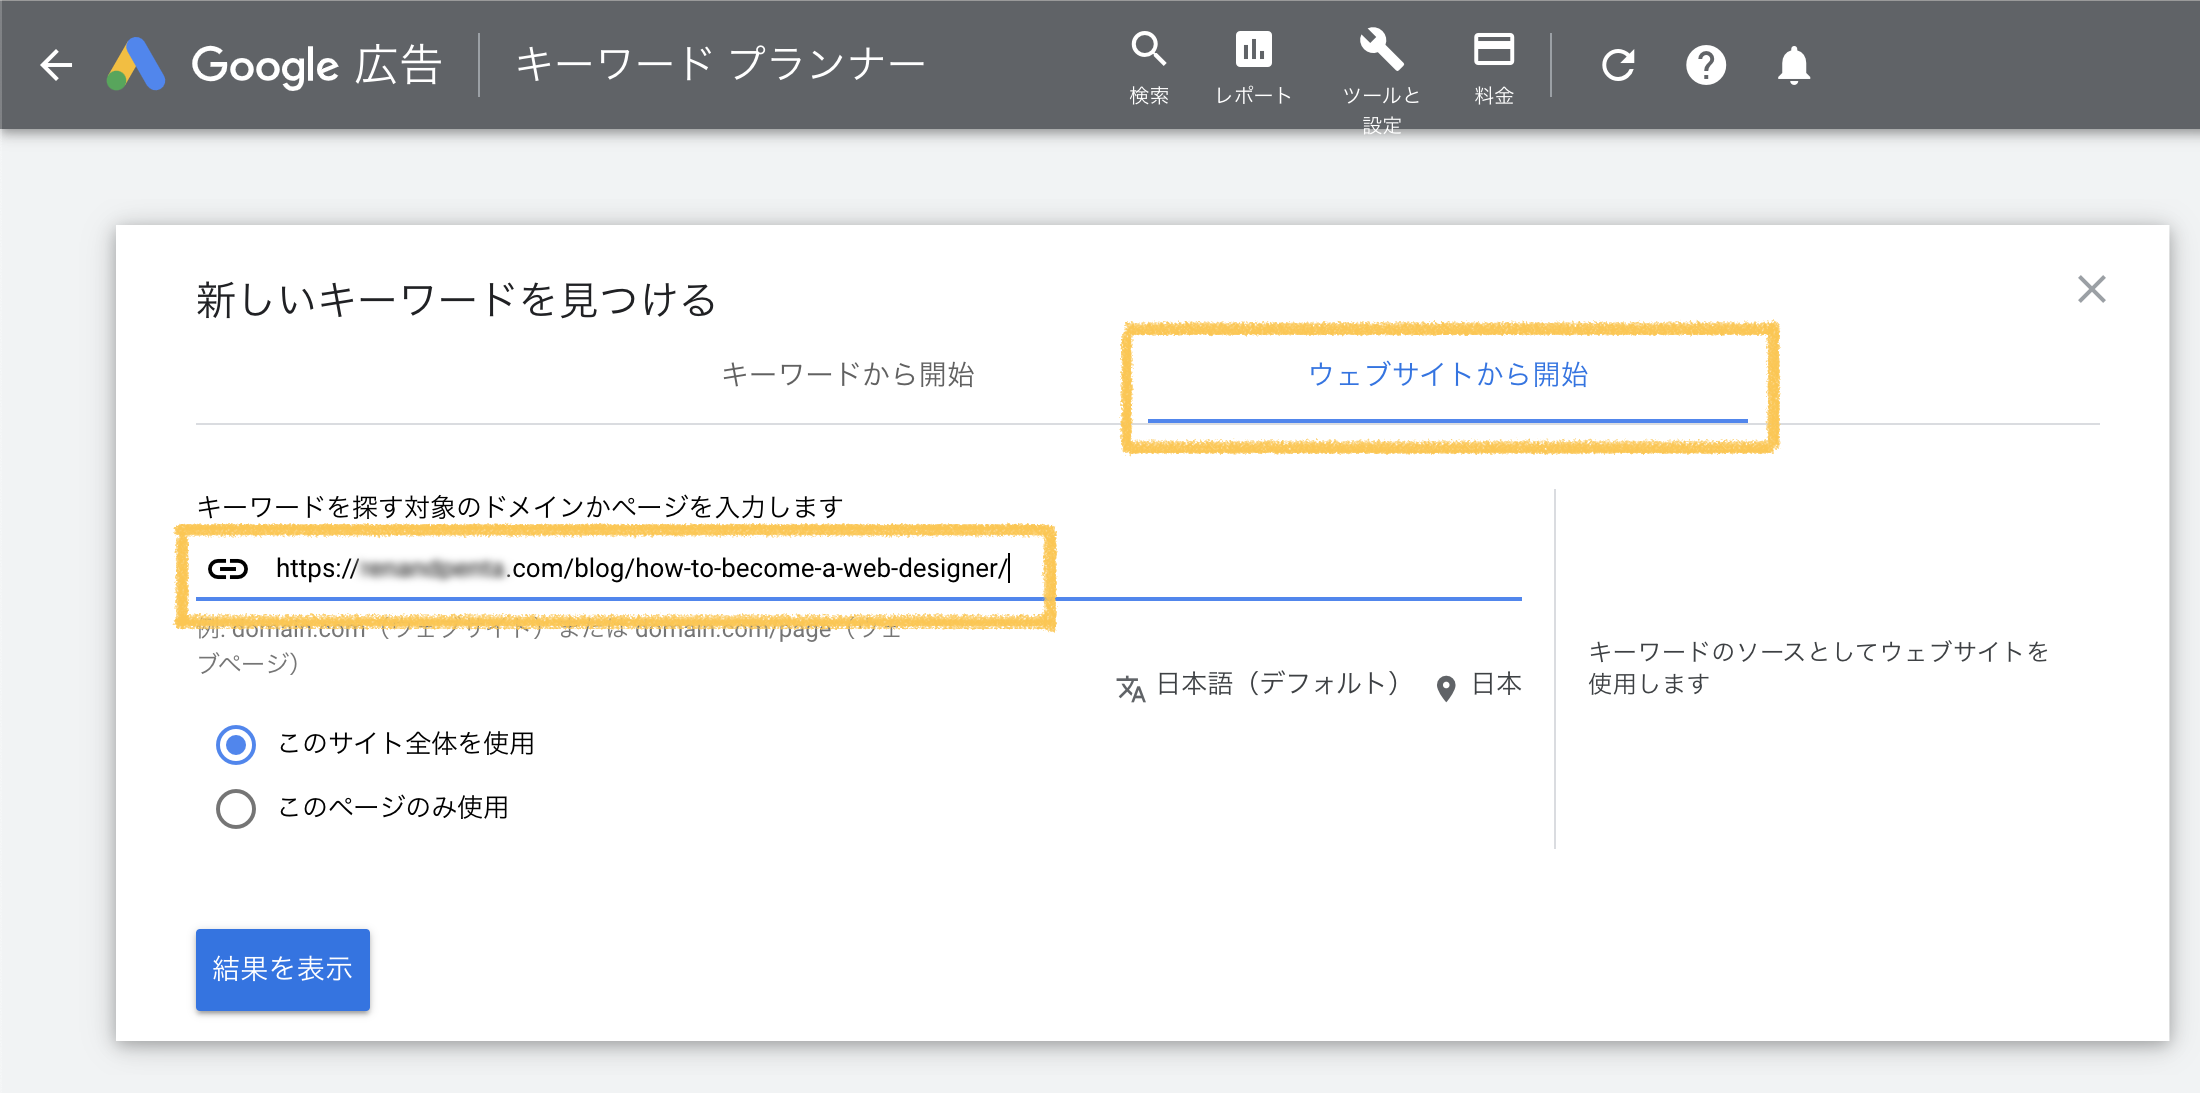This screenshot has width=2200, height=1093.
Task: Click the Google Ads logo
Action: point(136,65)
